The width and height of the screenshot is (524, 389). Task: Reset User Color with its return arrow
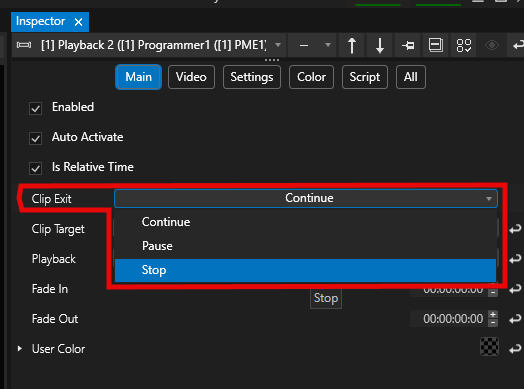click(515, 349)
